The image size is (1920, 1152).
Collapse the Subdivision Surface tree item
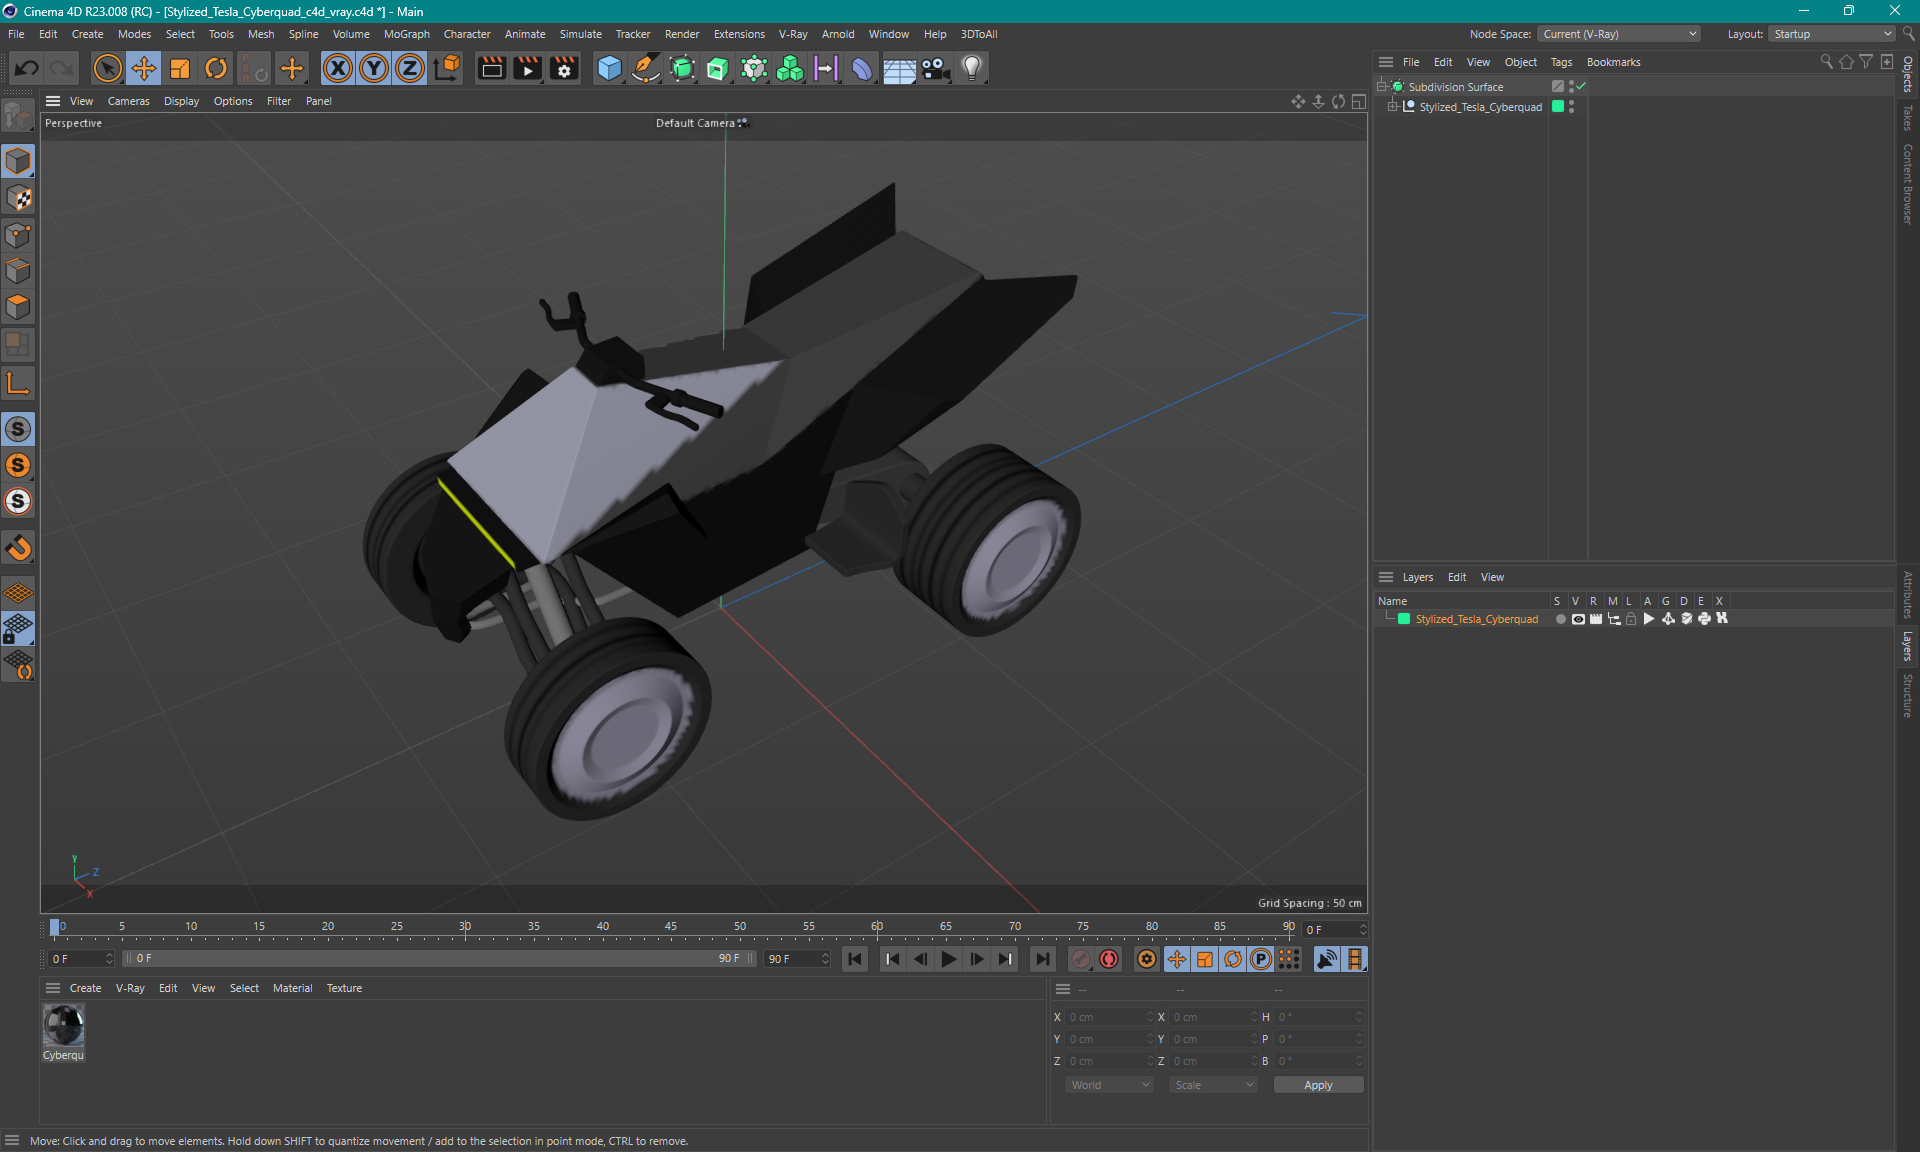1382,86
